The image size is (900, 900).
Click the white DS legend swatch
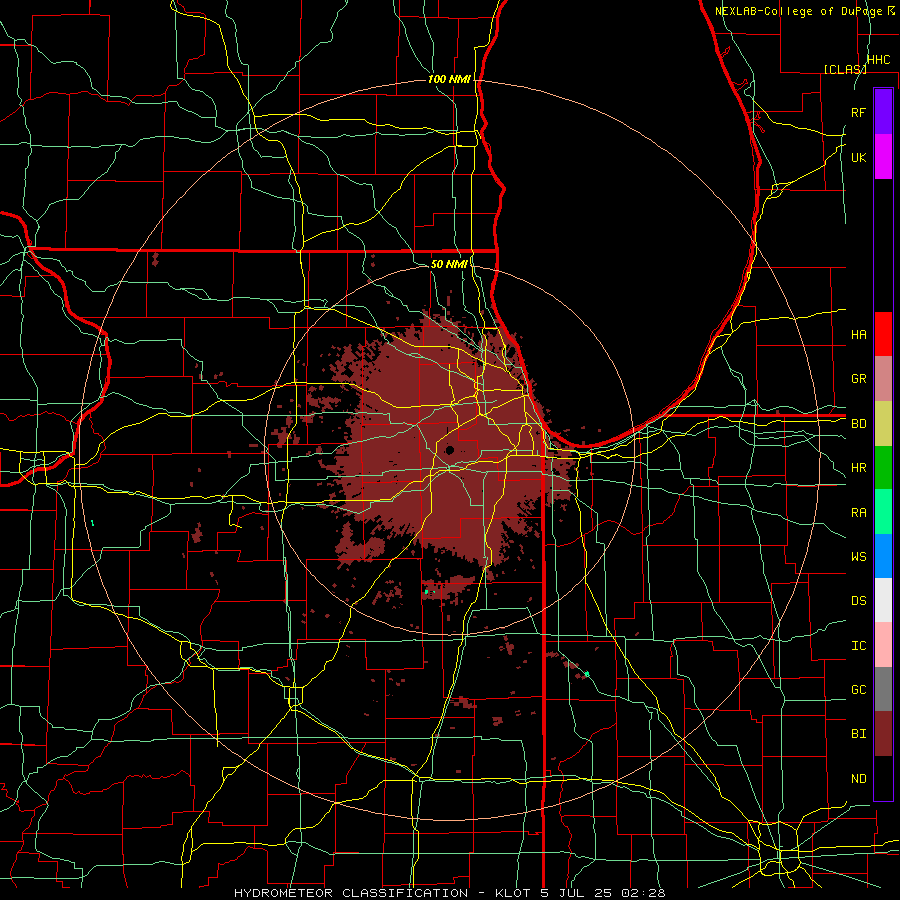(883, 600)
